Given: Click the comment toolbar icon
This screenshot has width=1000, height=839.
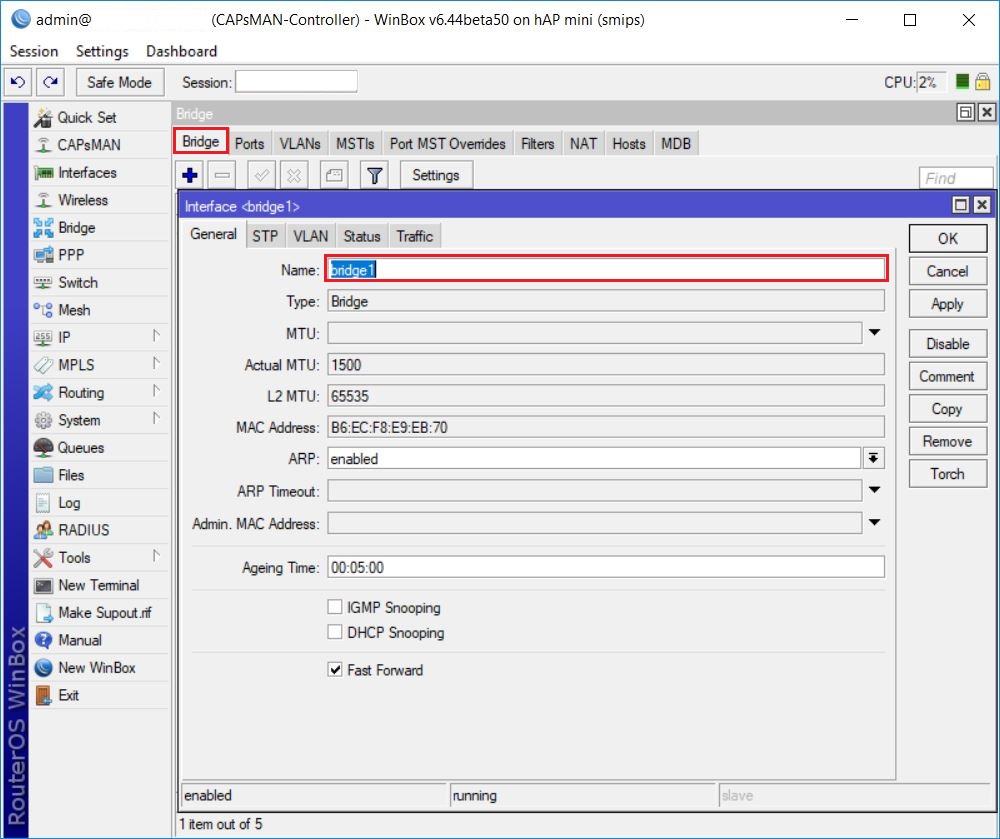Looking at the screenshot, I should point(334,175).
